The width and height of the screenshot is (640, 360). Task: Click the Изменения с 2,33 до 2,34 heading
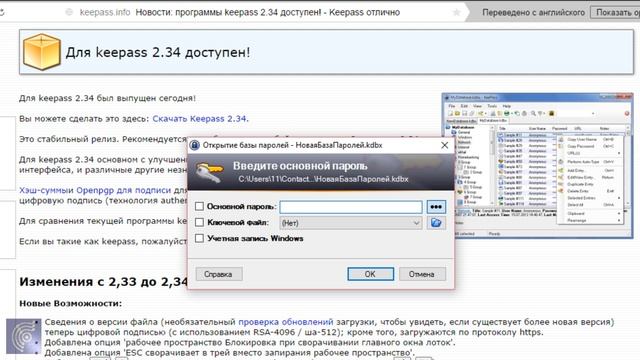tap(103, 282)
